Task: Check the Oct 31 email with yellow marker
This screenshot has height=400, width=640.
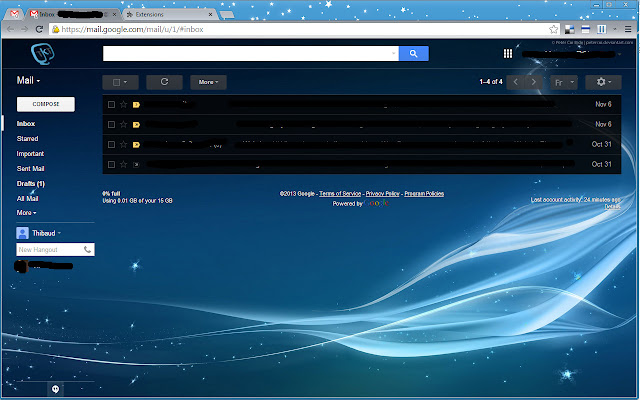Action: click(x=111, y=144)
